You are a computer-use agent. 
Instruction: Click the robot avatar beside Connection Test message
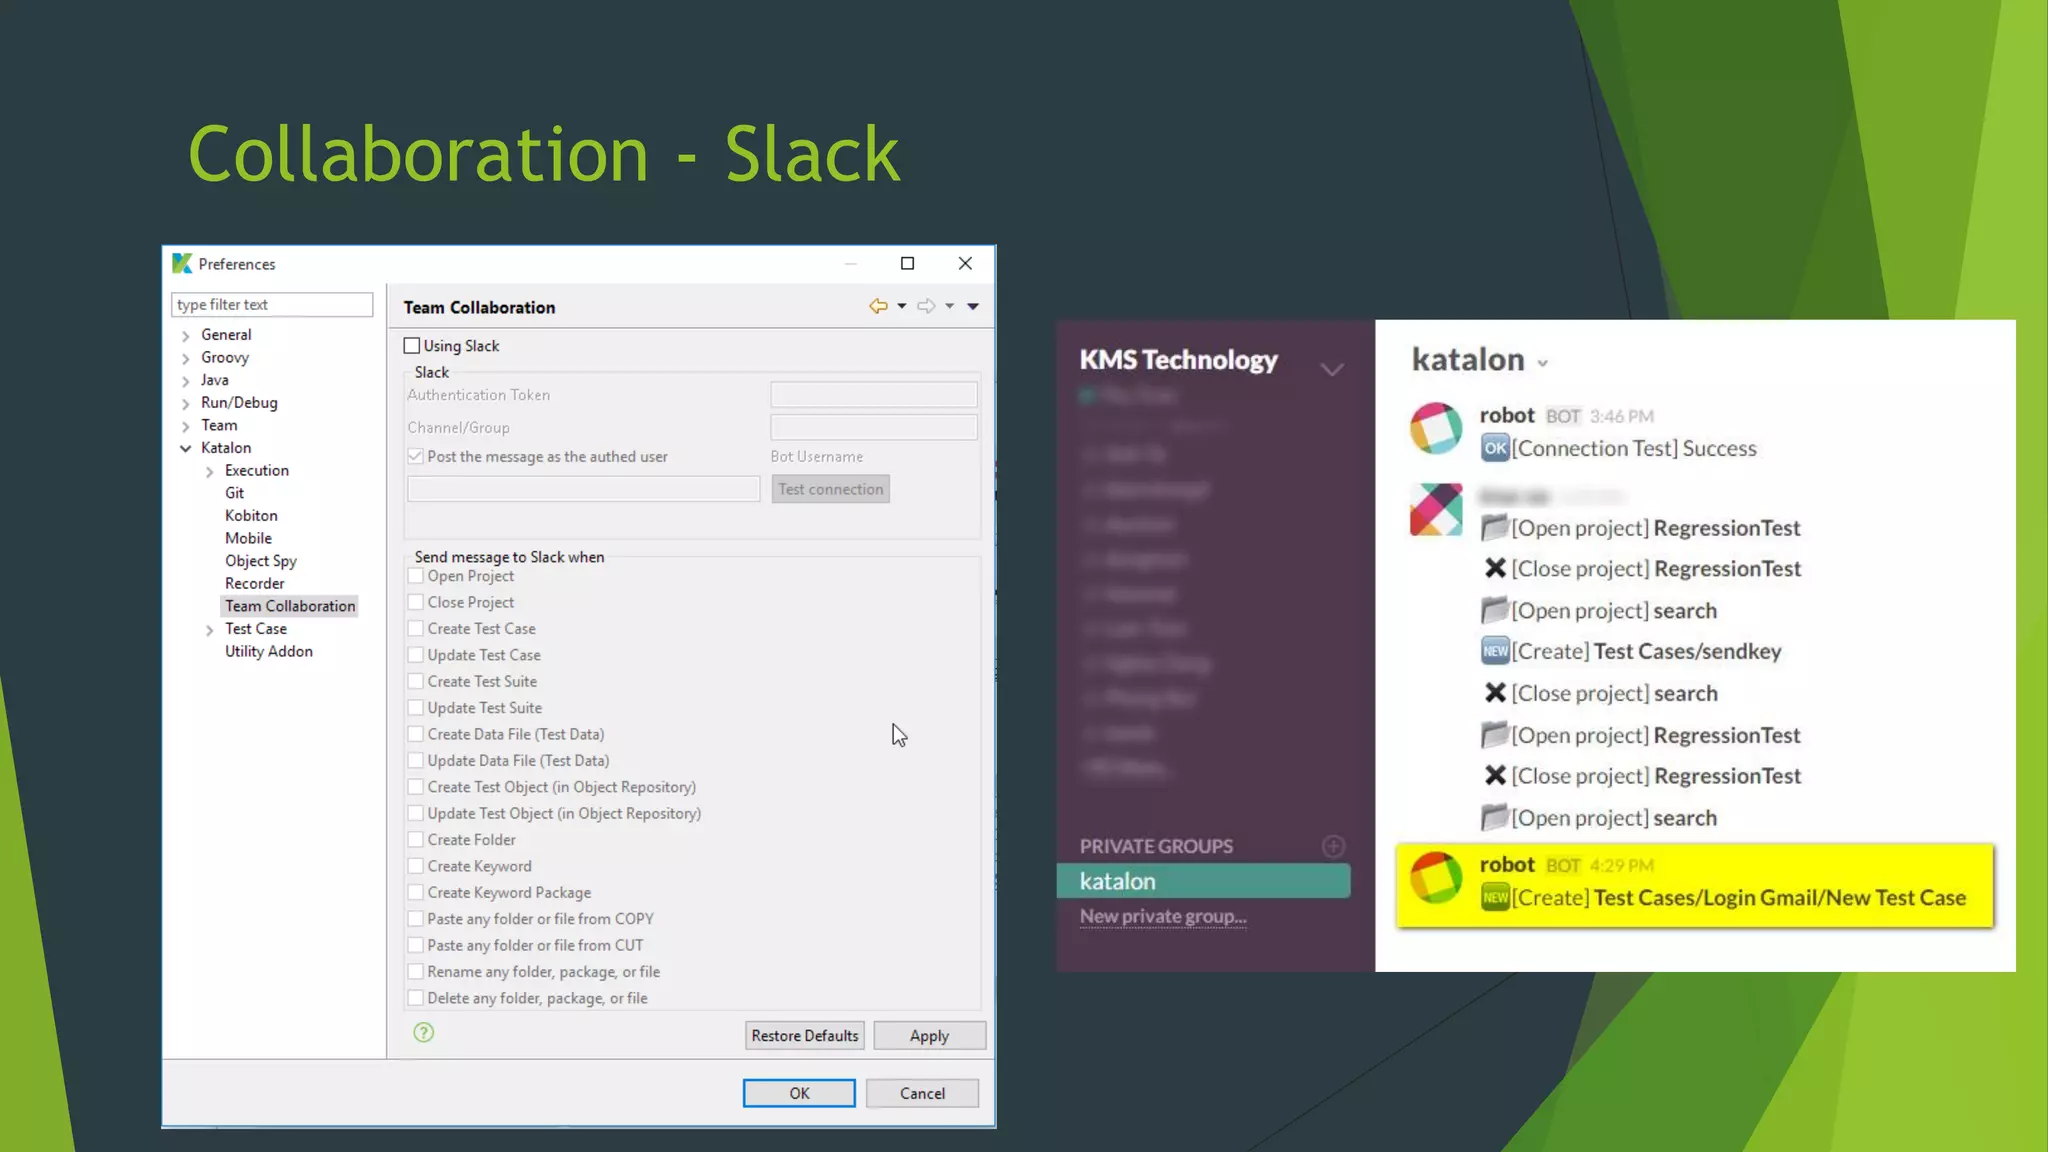(1436, 429)
